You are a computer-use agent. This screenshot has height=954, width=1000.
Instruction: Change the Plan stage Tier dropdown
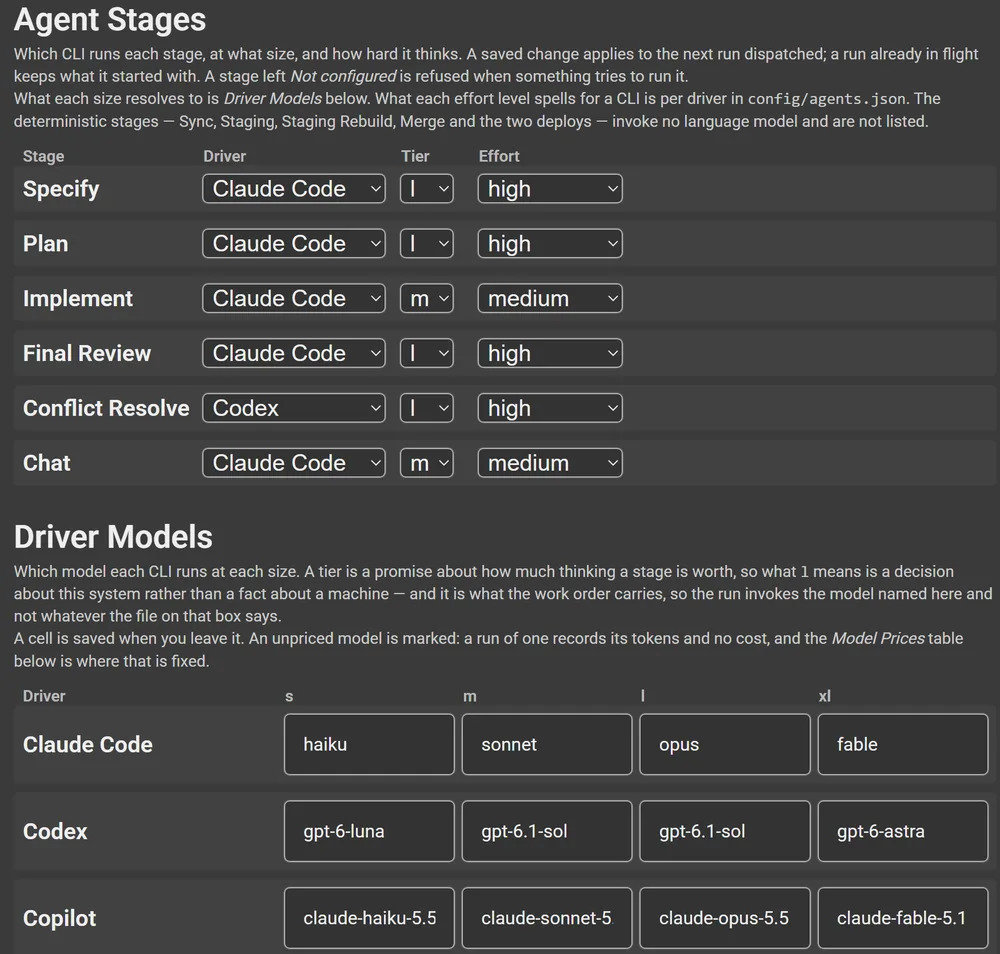(x=427, y=244)
